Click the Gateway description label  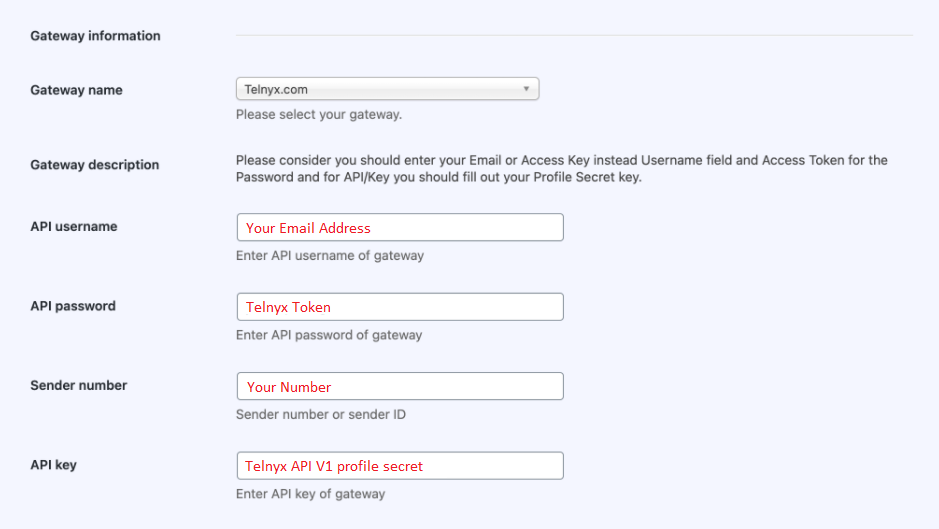coord(95,165)
